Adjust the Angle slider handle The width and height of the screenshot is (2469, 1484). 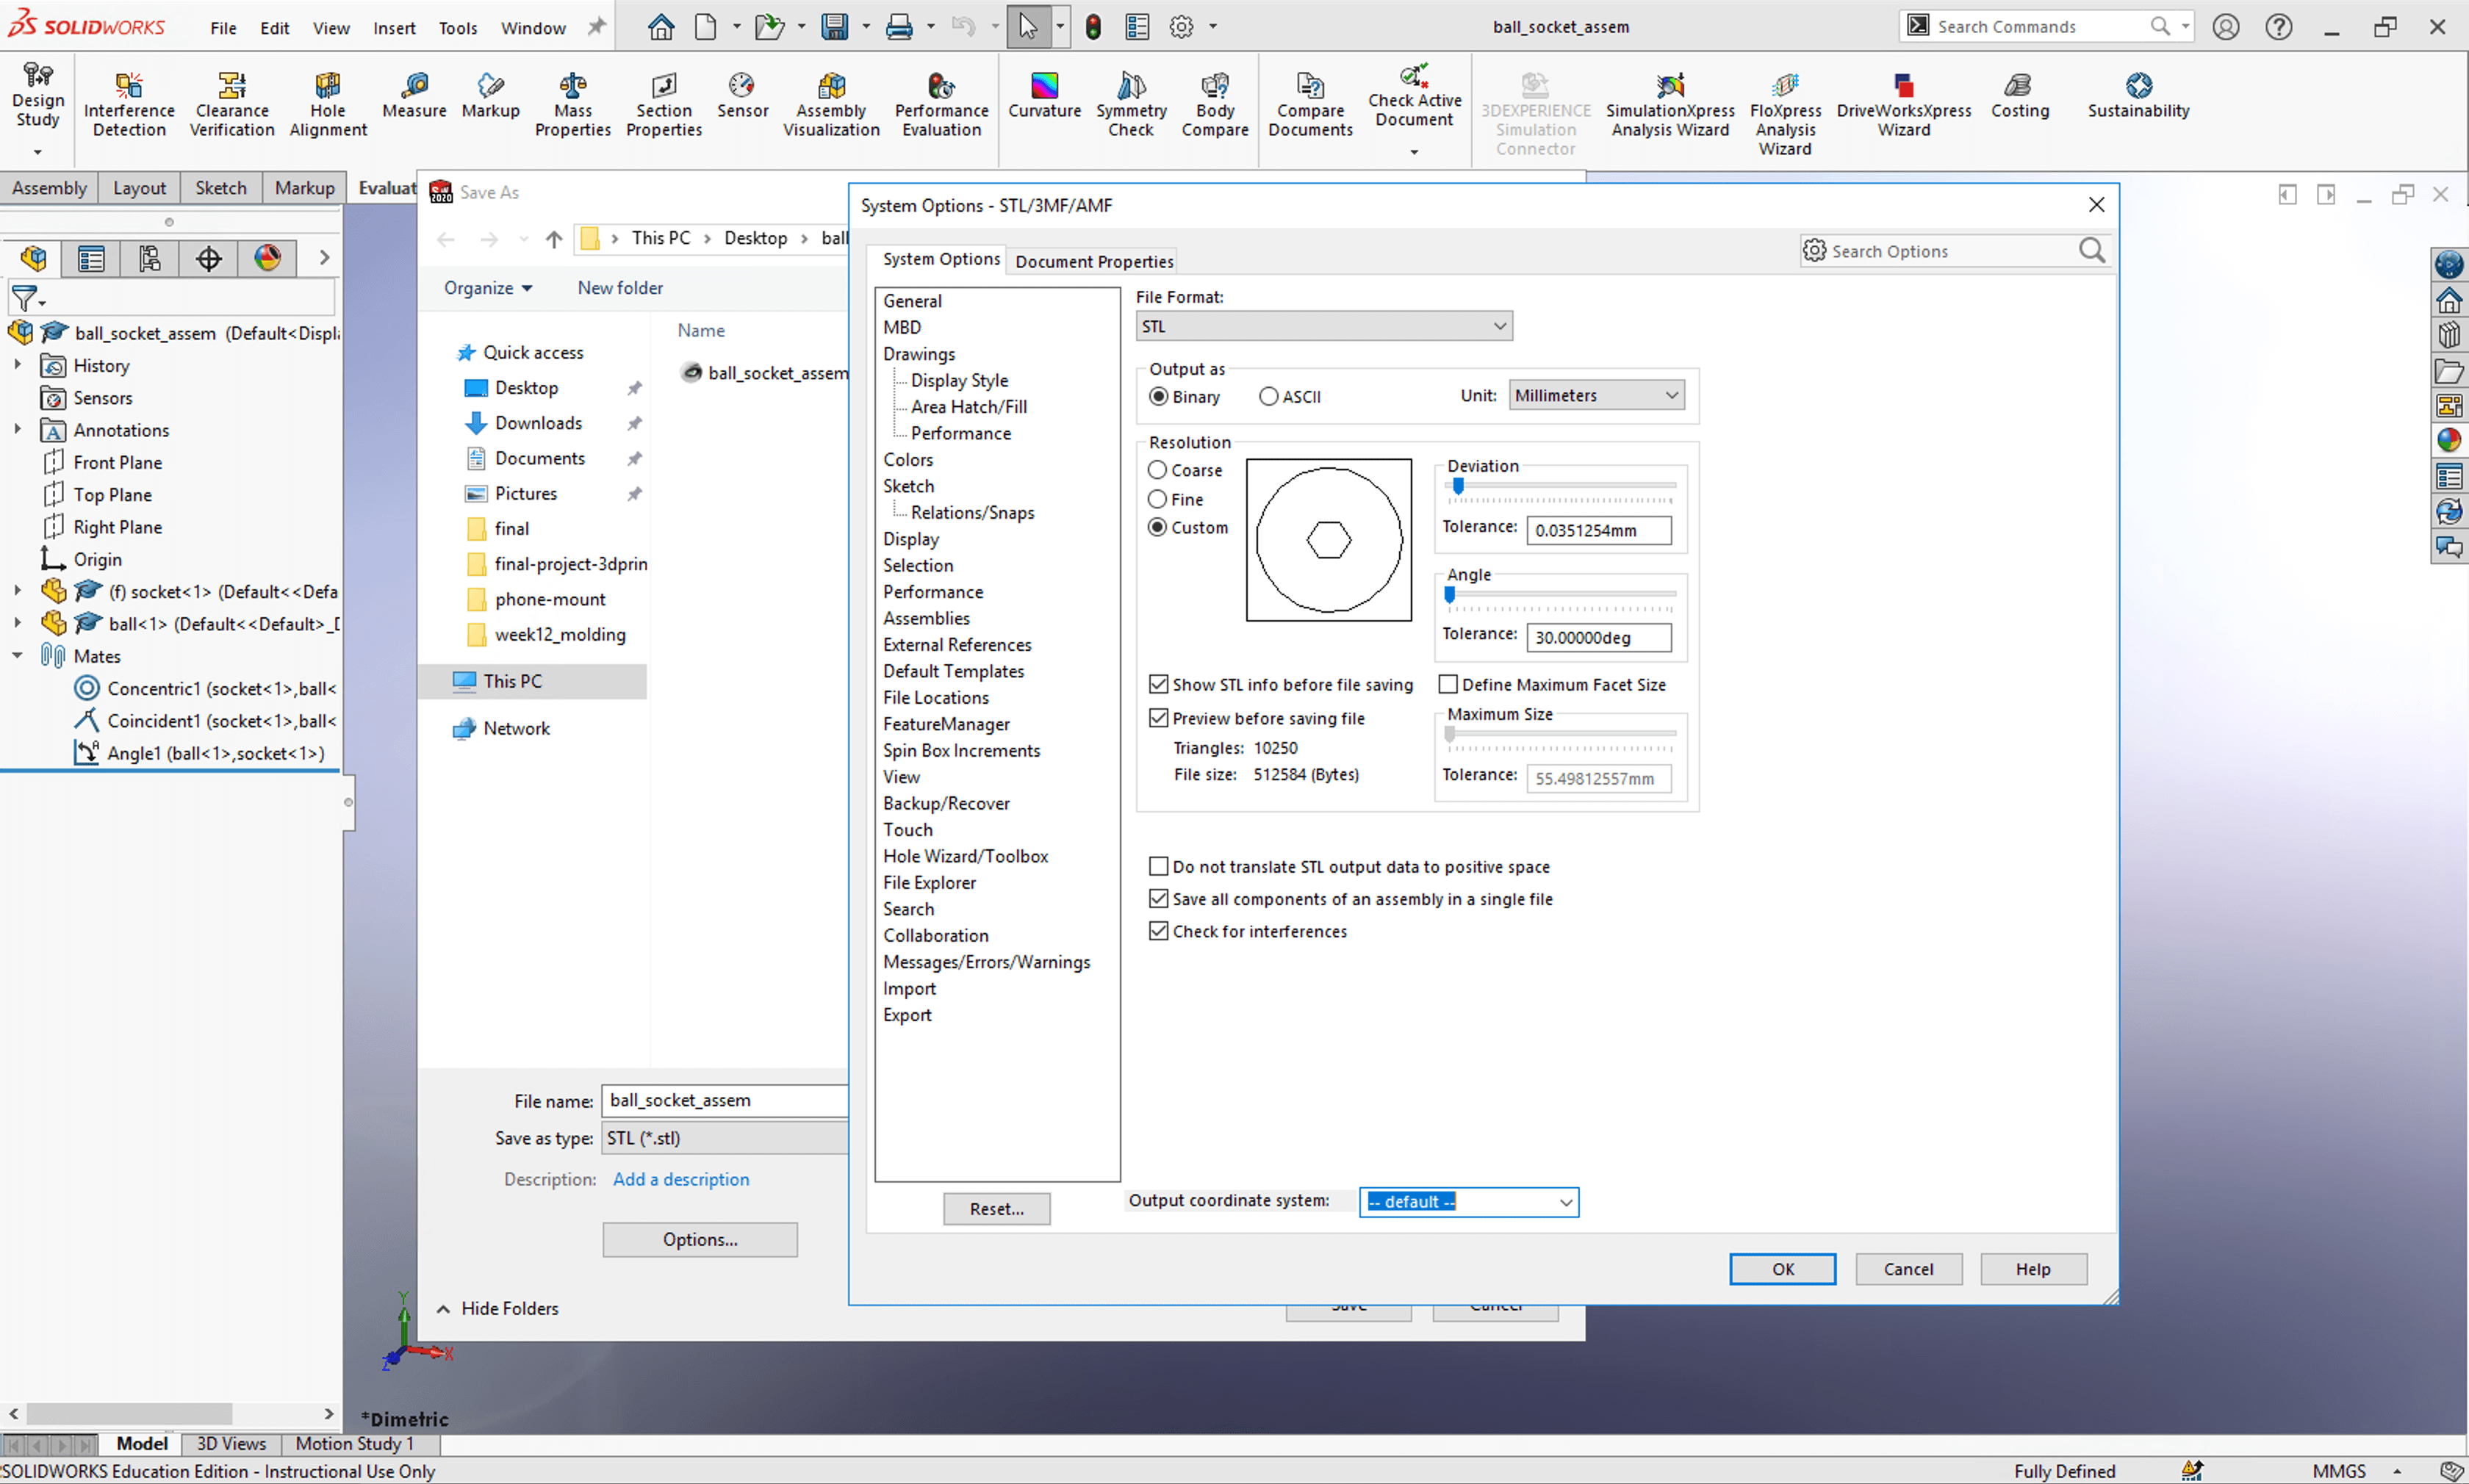pyautogui.click(x=1449, y=595)
